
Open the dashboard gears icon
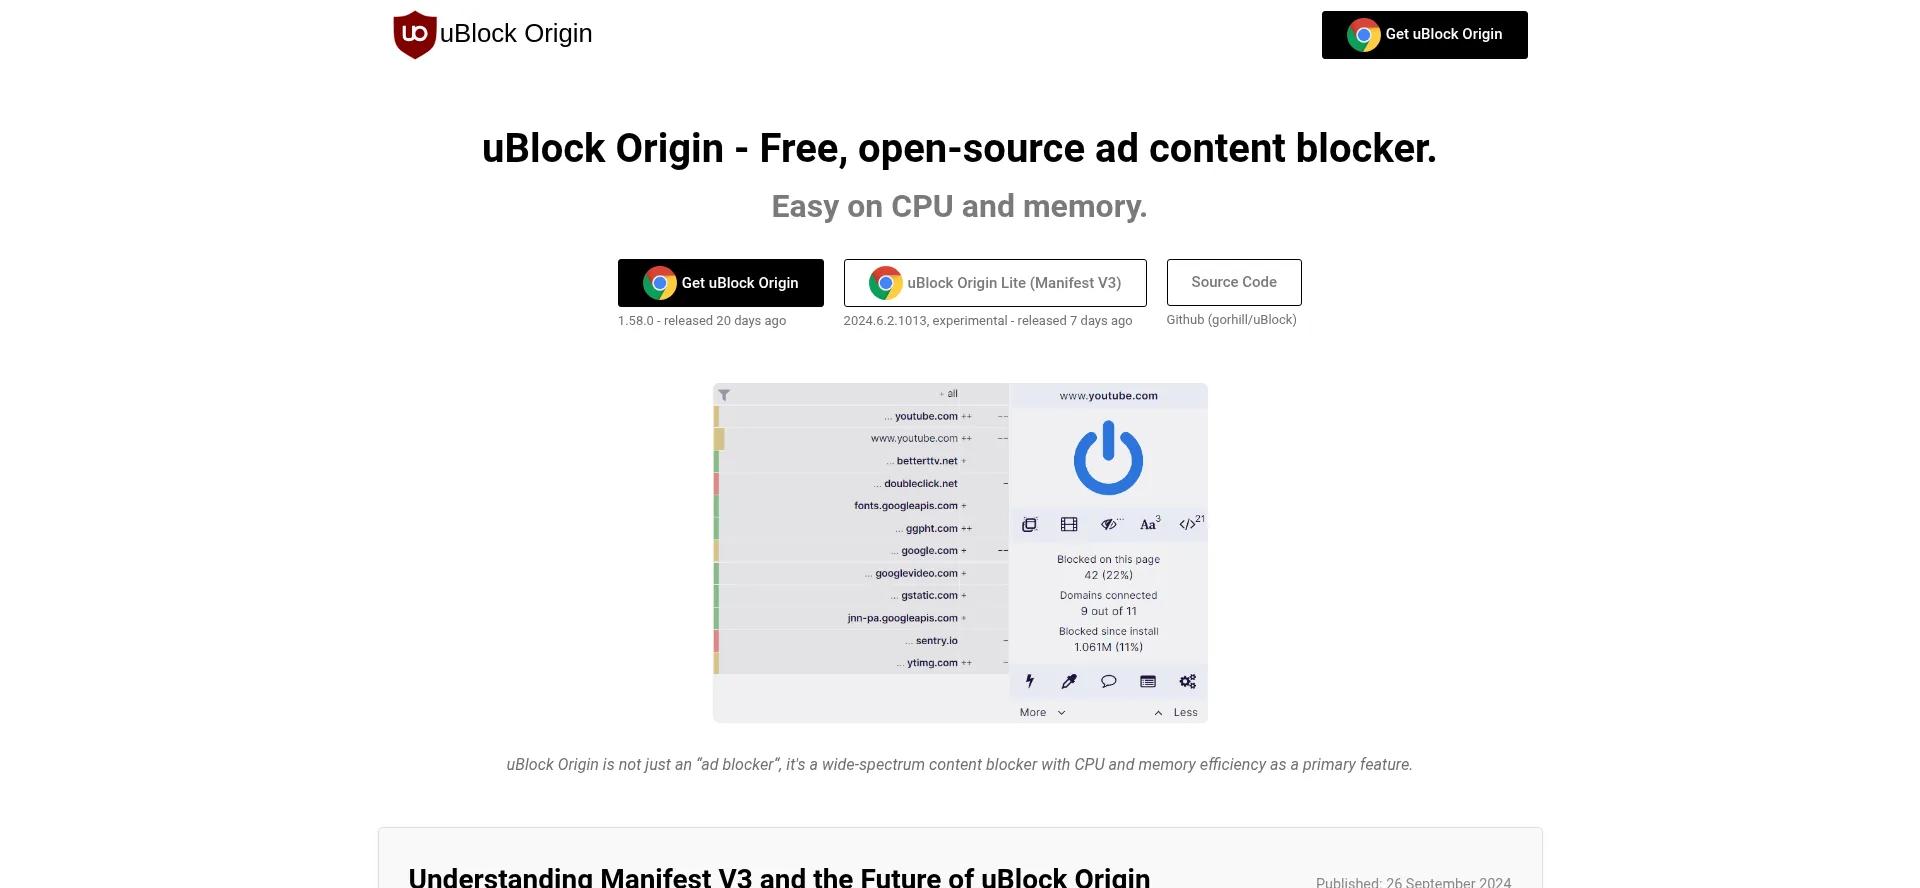[1187, 681]
